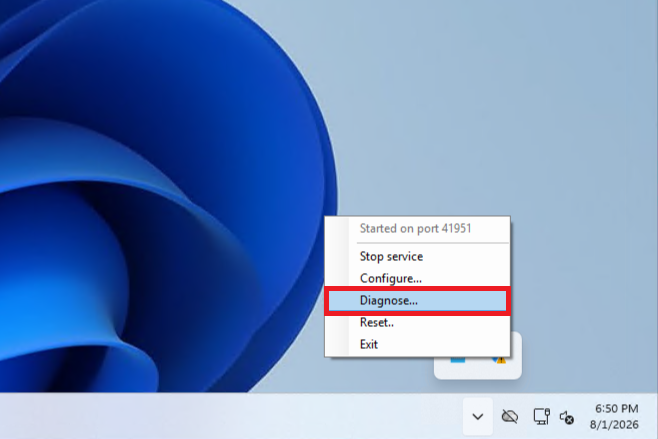Screen dimensions: 658x439
Task: Click Reset.. in the context menu
Action: click(417, 322)
